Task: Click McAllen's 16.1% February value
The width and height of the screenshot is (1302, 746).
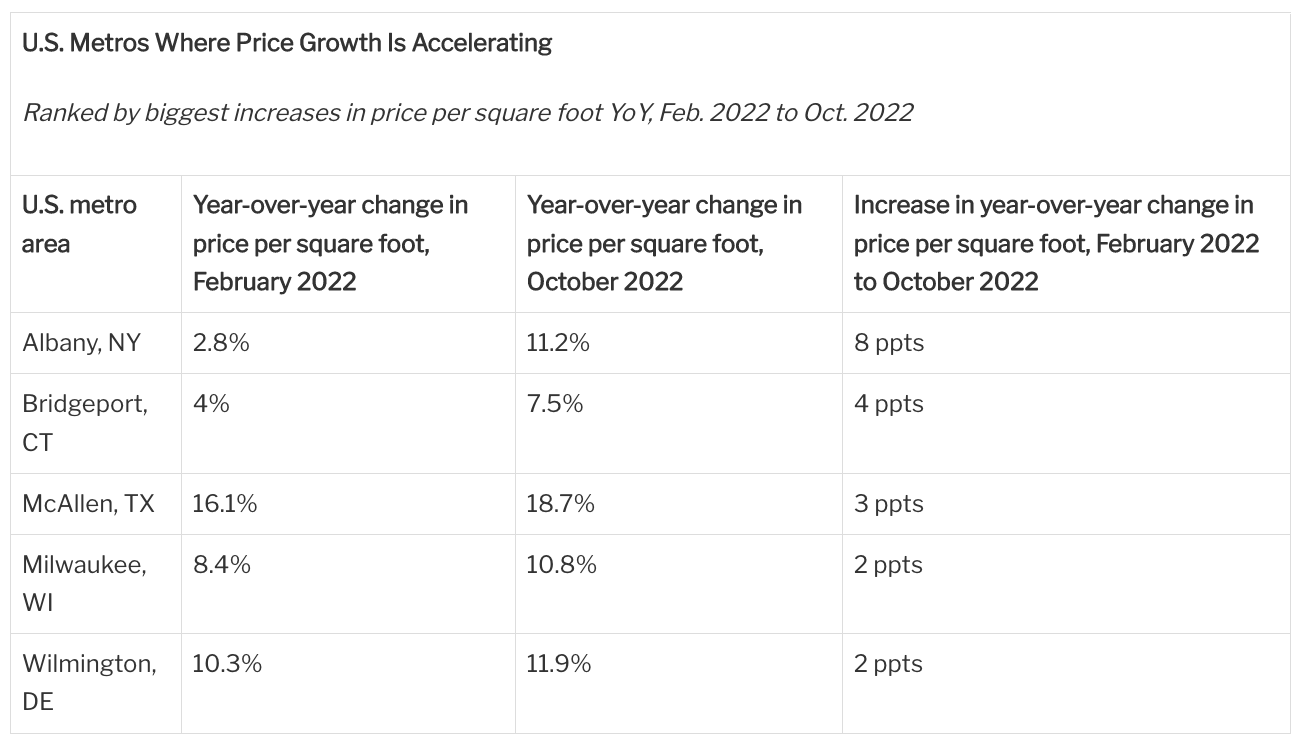Action: pos(225,504)
